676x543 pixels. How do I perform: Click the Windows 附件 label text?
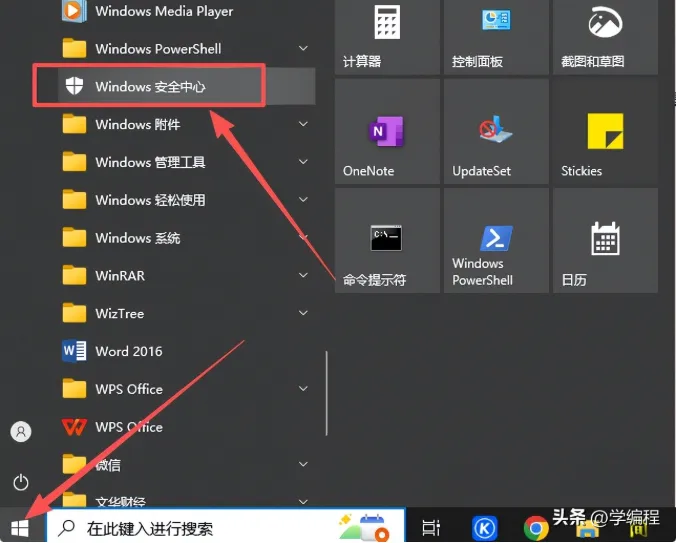click(x=138, y=125)
